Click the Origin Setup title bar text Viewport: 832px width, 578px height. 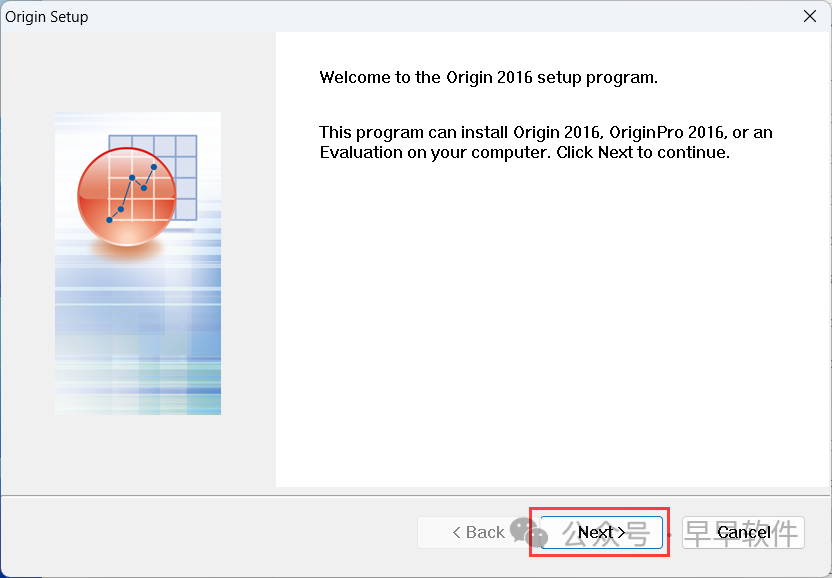point(47,17)
